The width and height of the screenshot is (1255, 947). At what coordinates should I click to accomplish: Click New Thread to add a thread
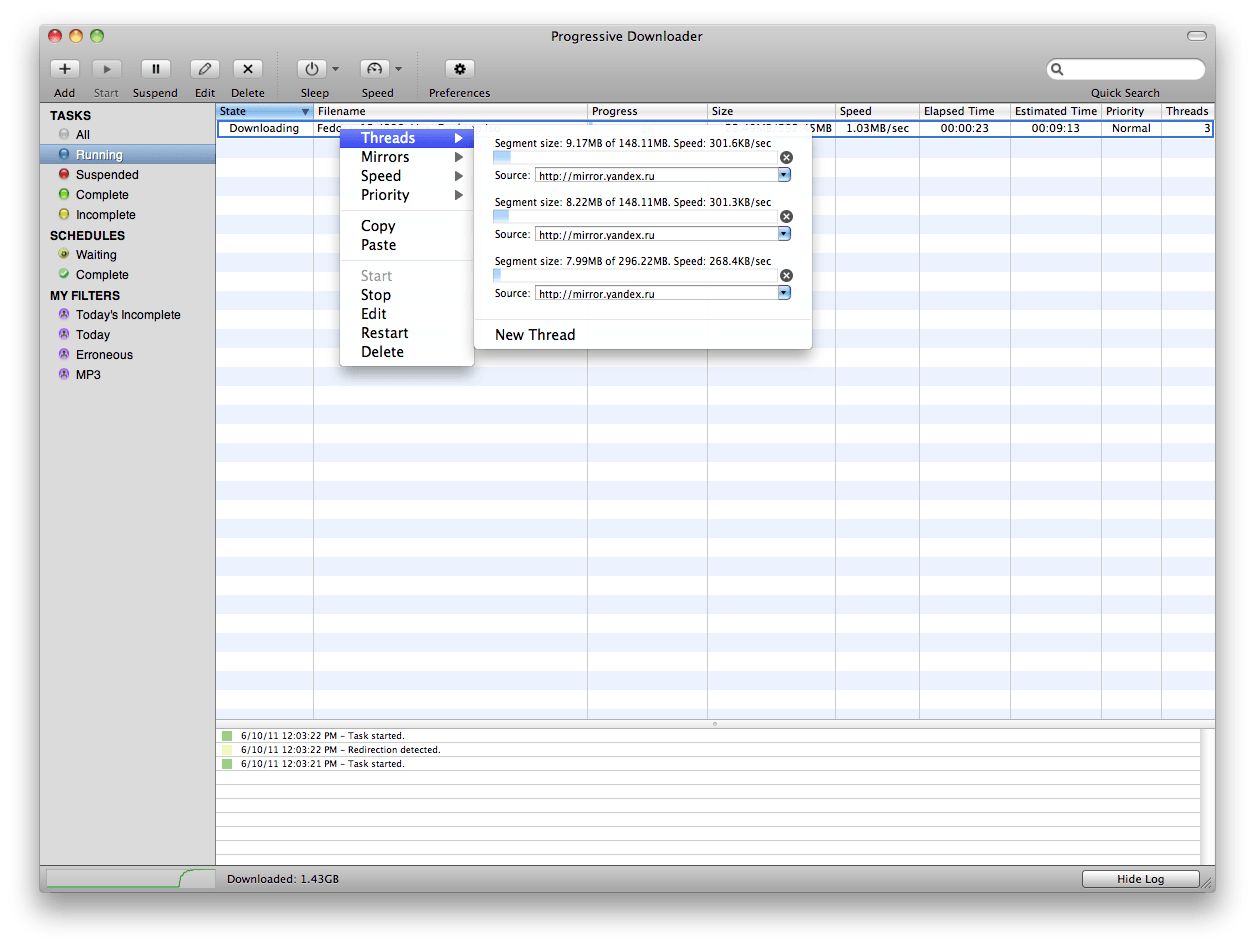point(534,334)
